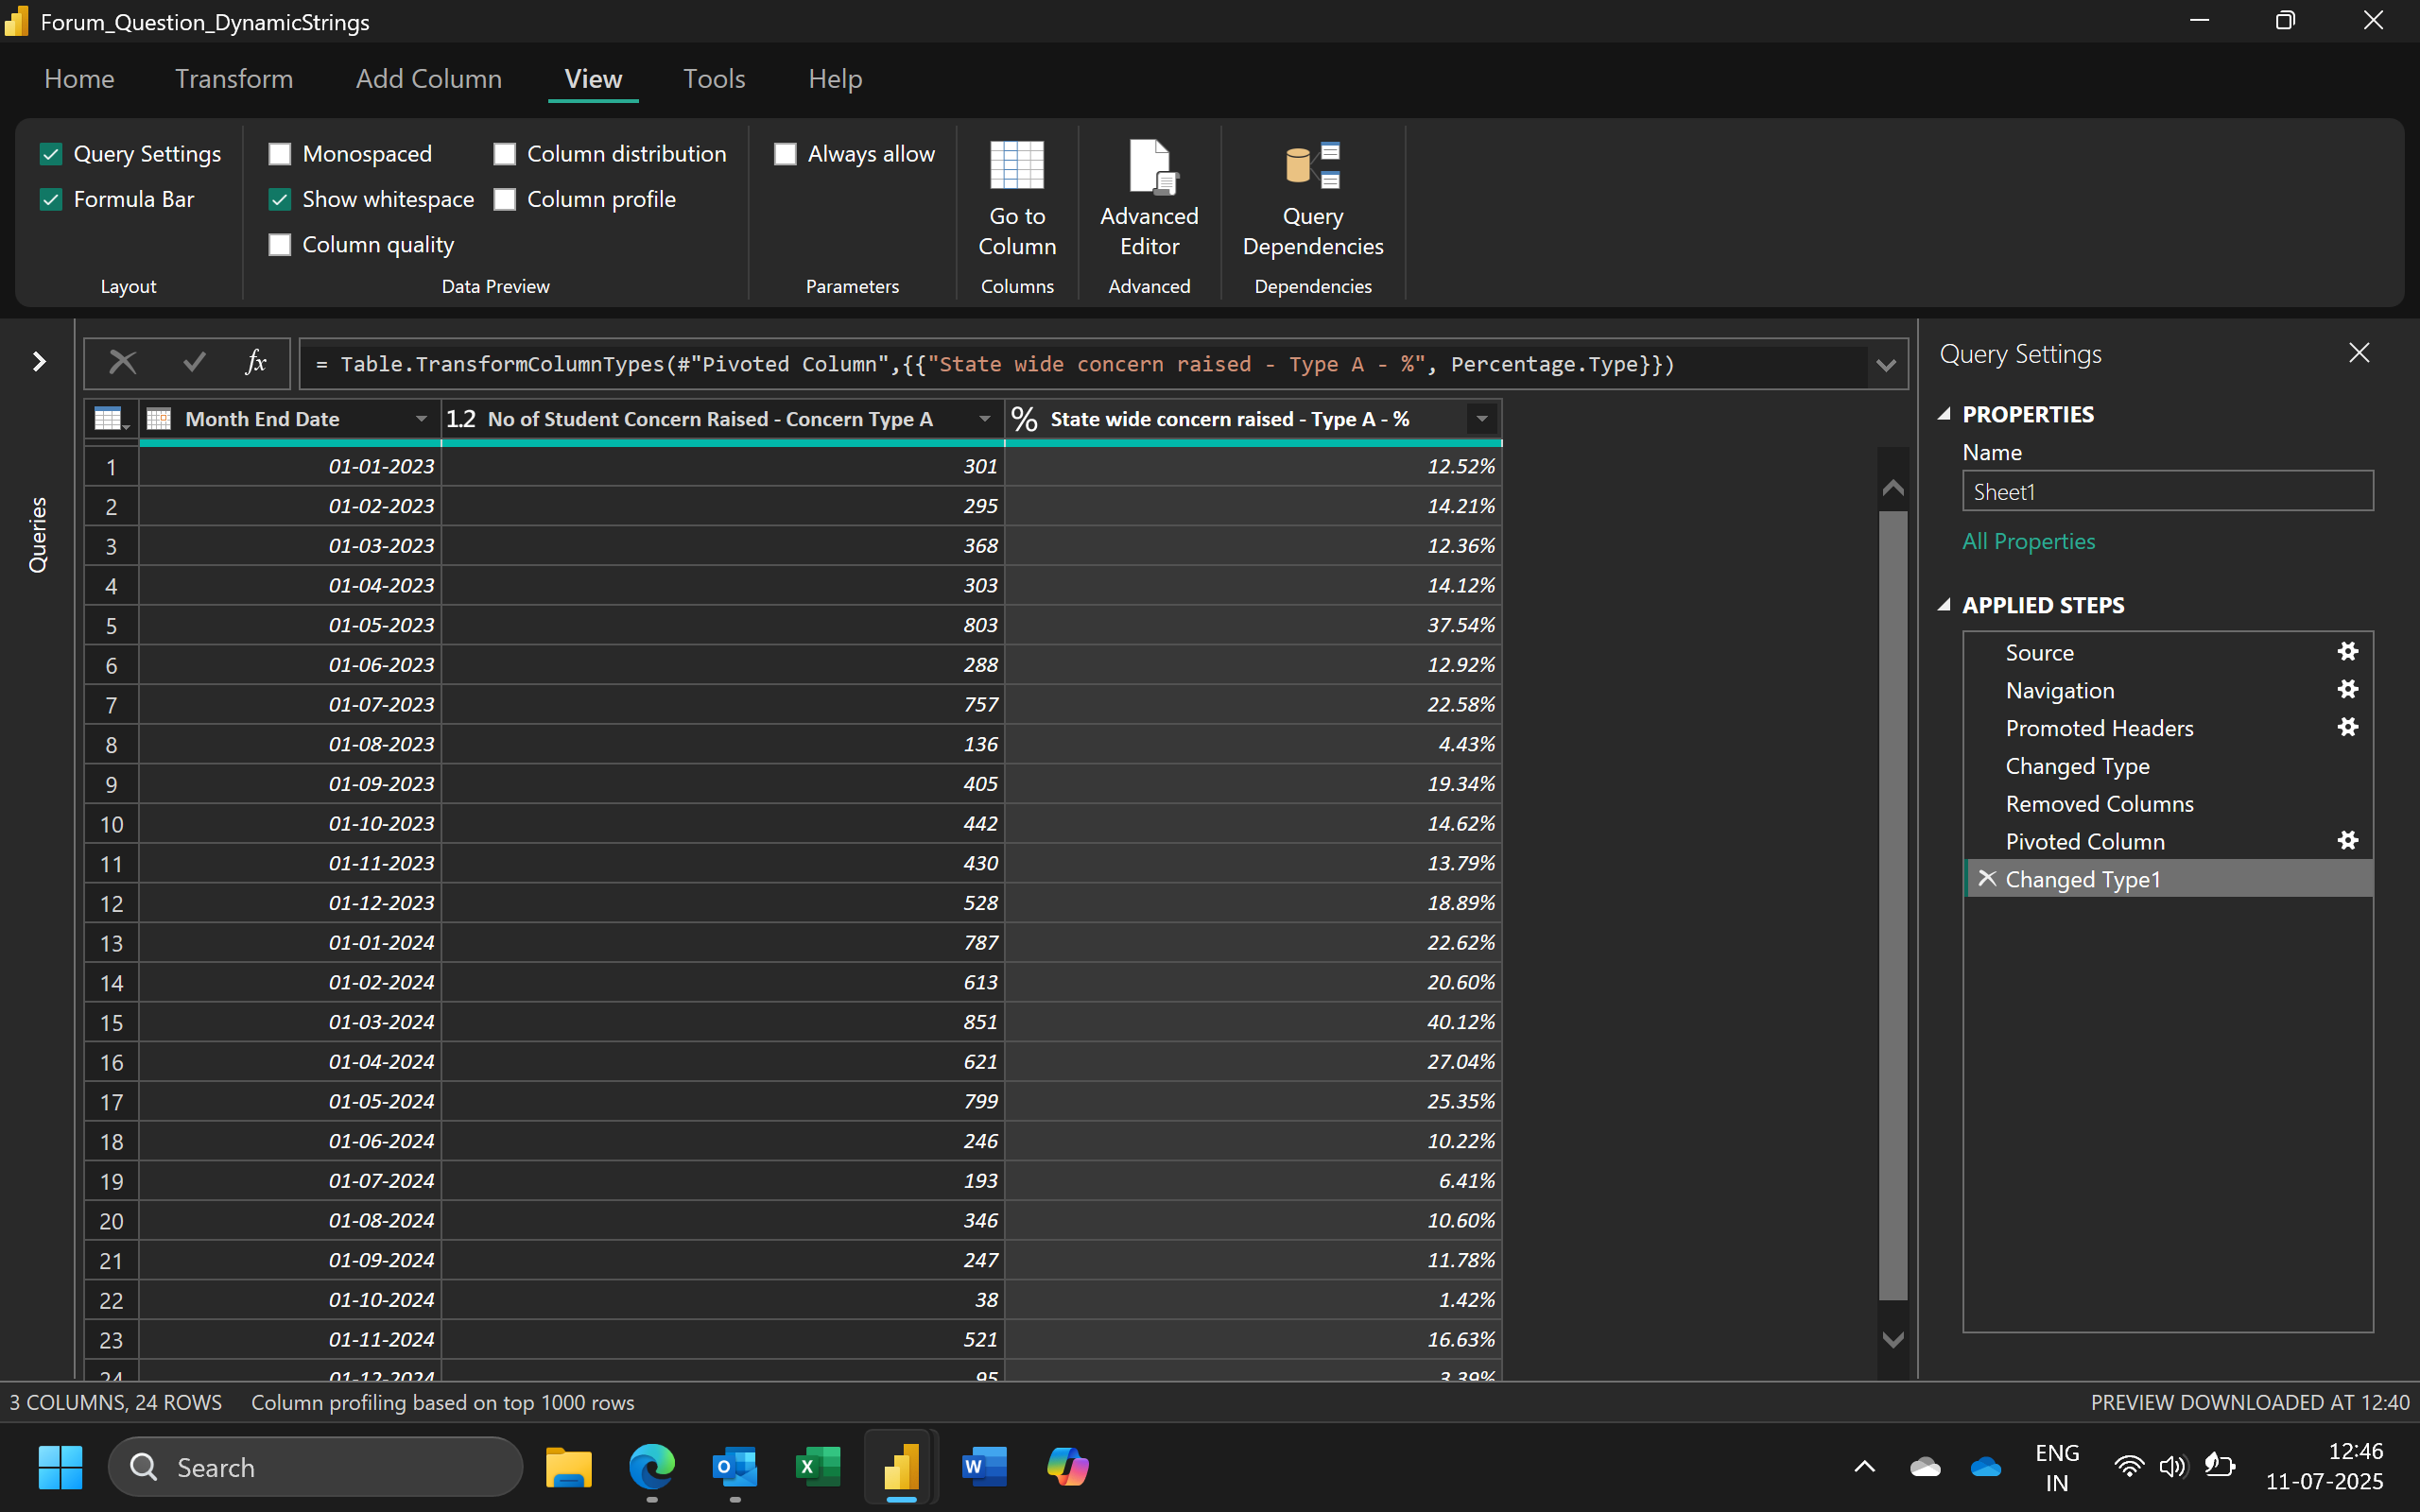Expand the Queries pane chevron
This screenshot has width=2420, height=1512.
click(x=38, y=361)
